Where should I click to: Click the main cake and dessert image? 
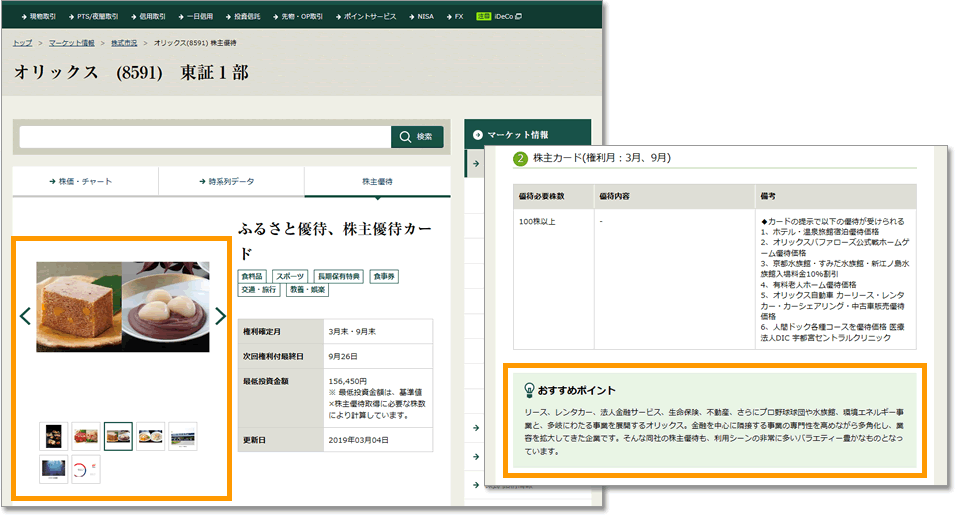[123, 307]
